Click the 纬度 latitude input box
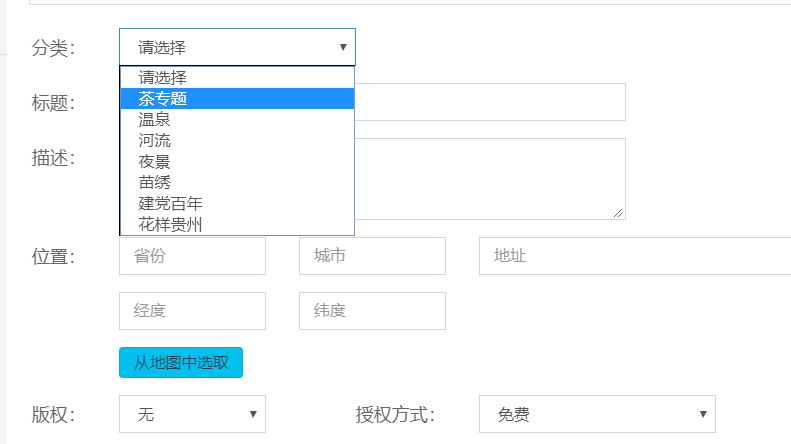Image resolution: width=791 pixels, height=444 pixels. (372, 311)
